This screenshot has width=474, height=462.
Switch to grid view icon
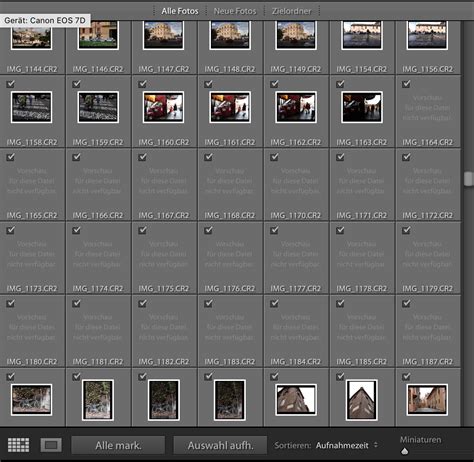click(x=18, y=445)
